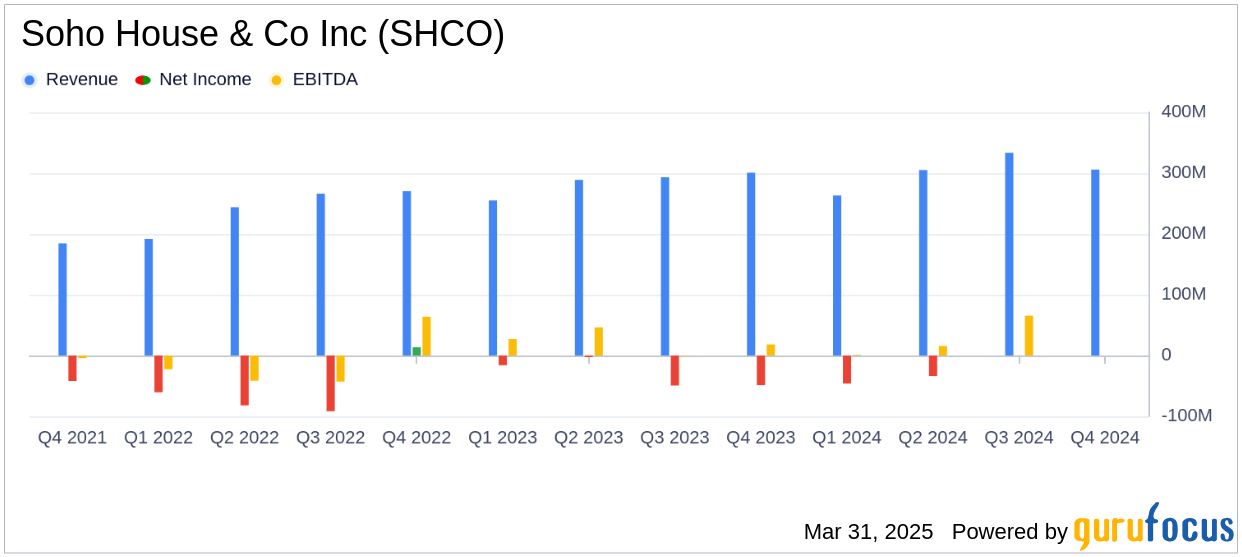Click the Q4 2022 green net income bar
1242x557 pixels.
[416, 351]
